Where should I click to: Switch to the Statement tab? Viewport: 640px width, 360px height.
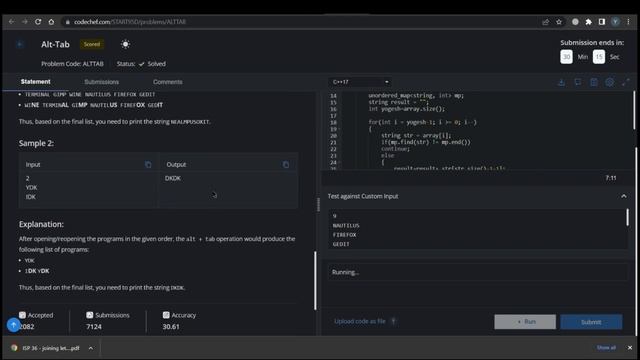tap(36, 82)
